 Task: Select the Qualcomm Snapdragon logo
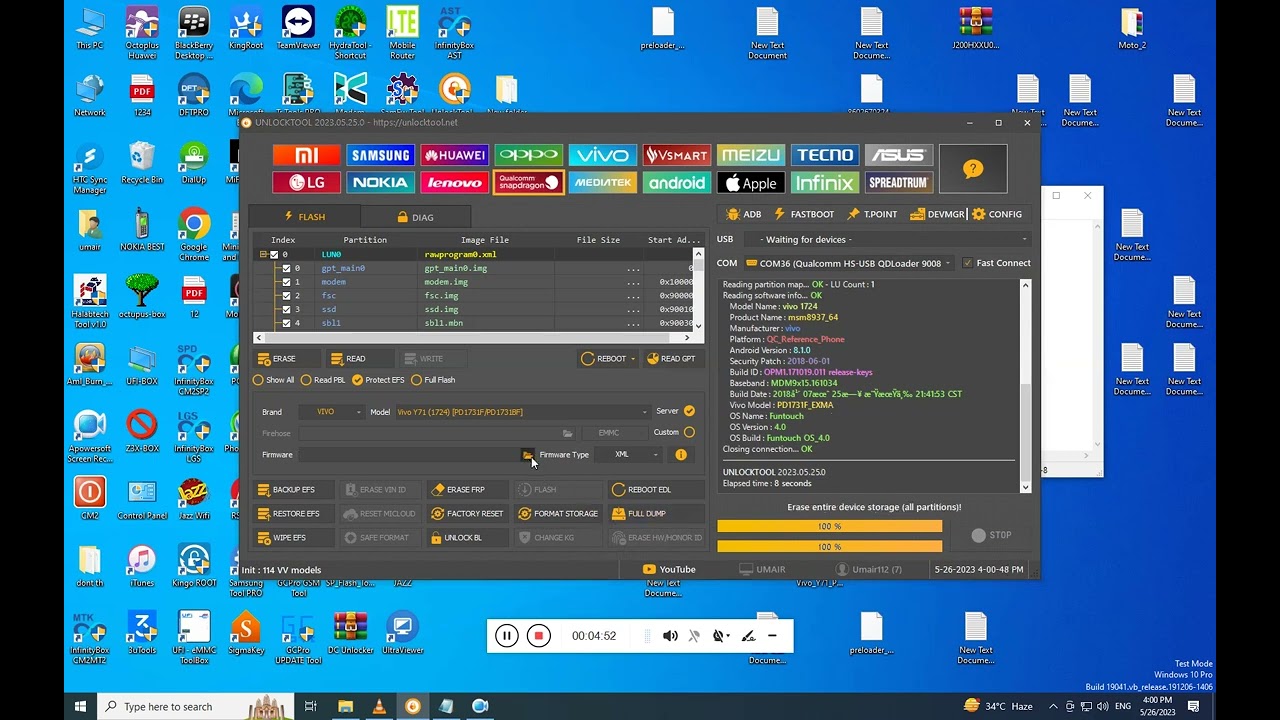(528, 183)
